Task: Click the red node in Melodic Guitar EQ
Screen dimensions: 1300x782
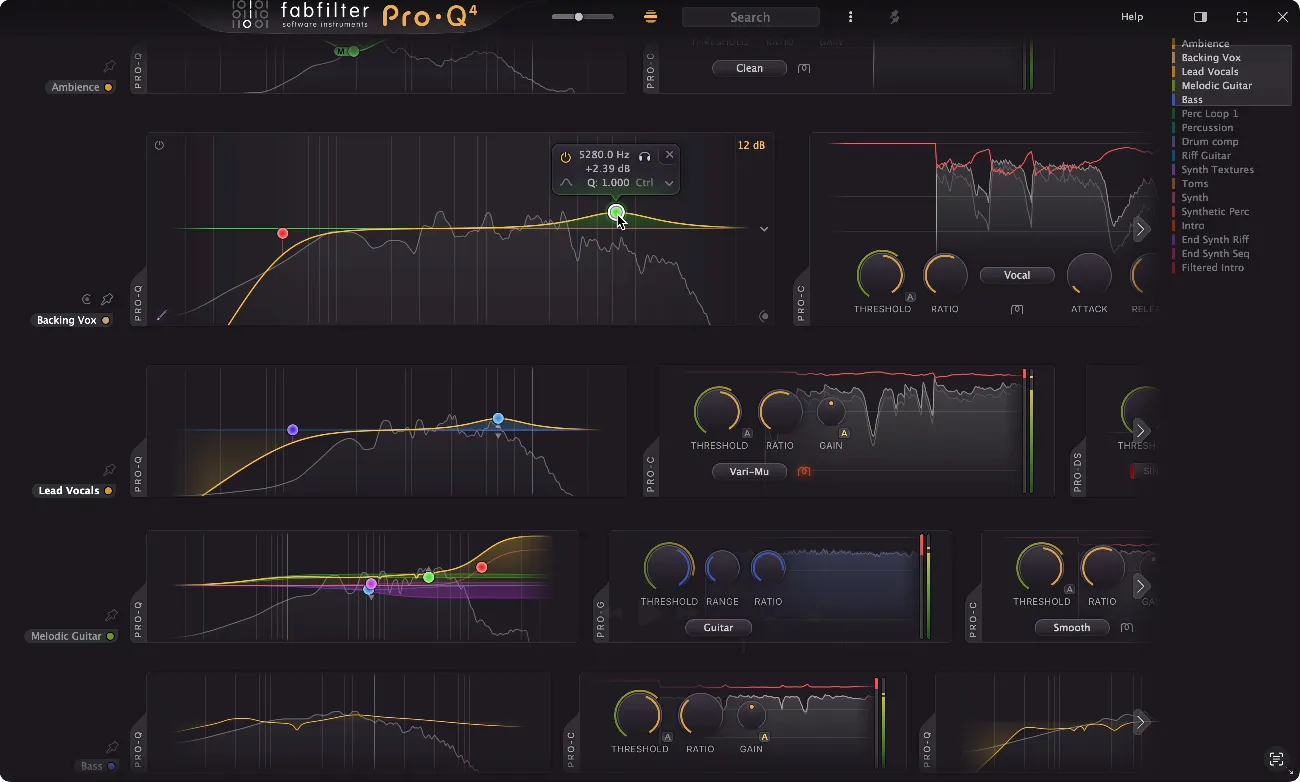Action: click(x=482, y=567)
